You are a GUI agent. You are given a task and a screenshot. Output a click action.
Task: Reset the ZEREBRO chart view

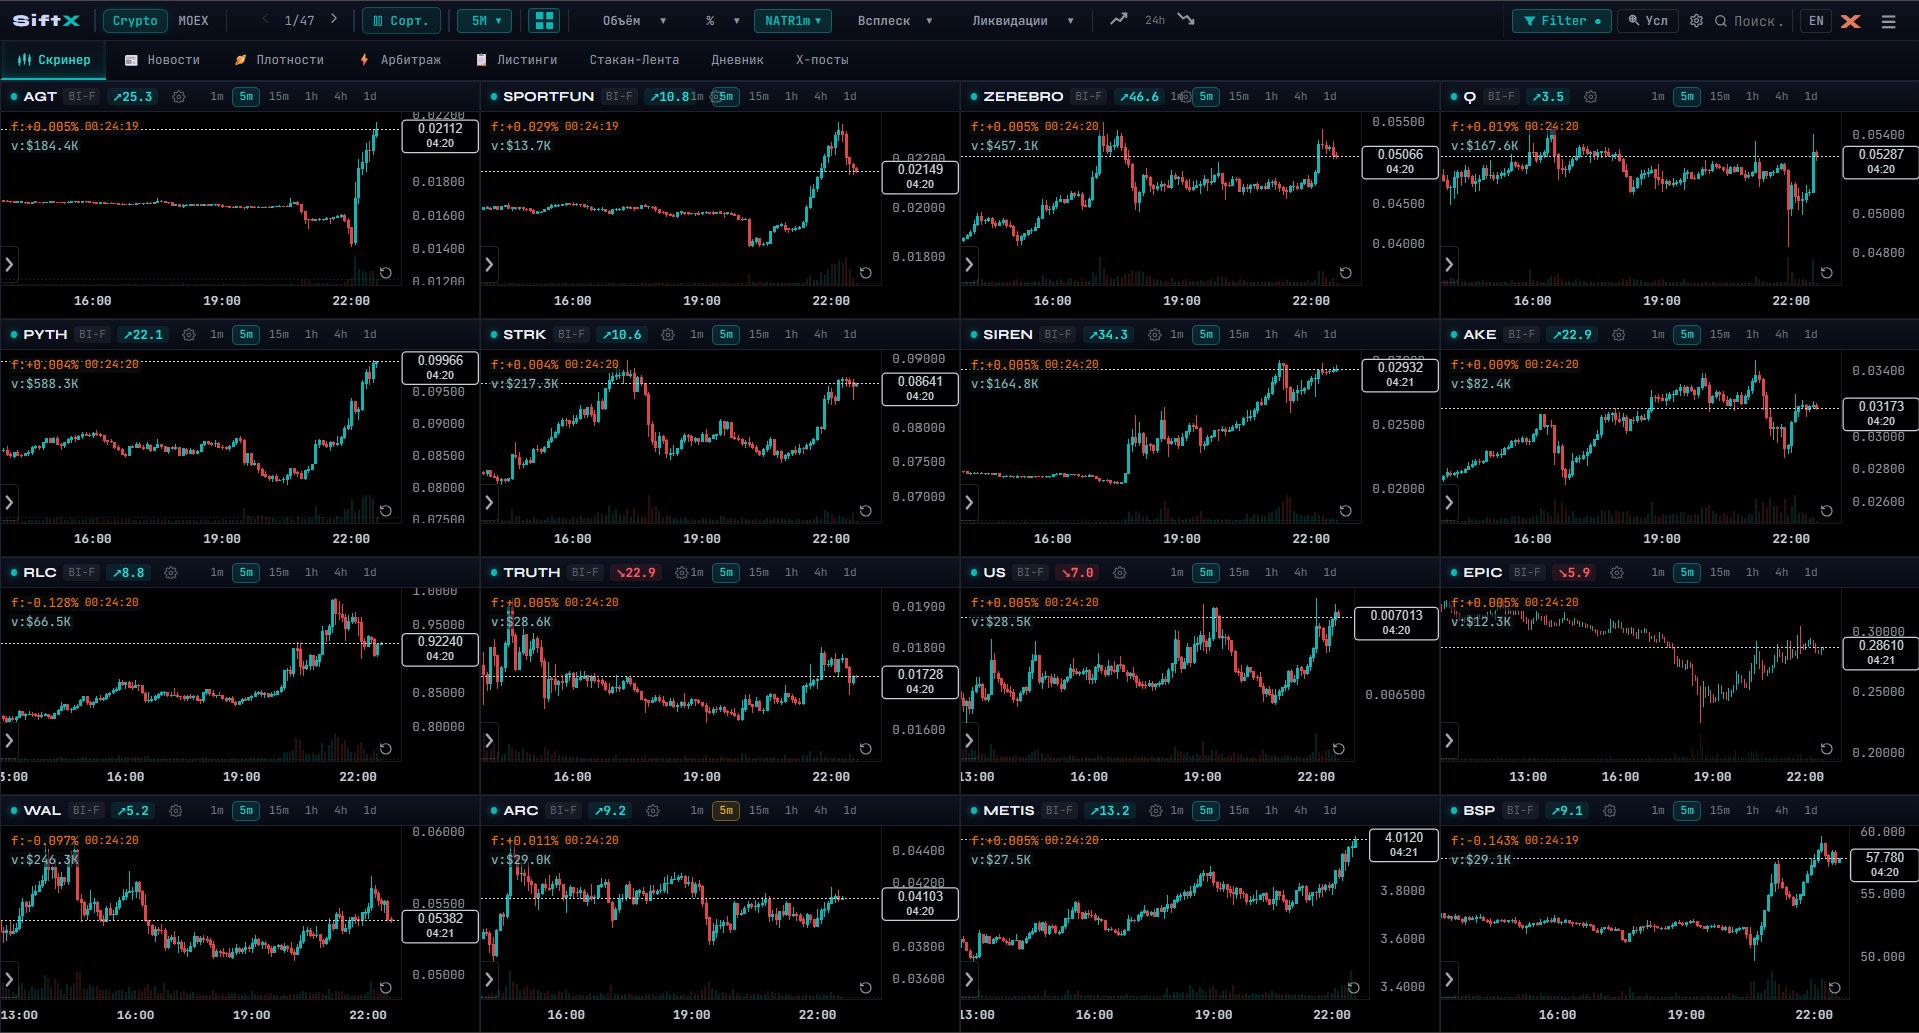click(1346, 273)
